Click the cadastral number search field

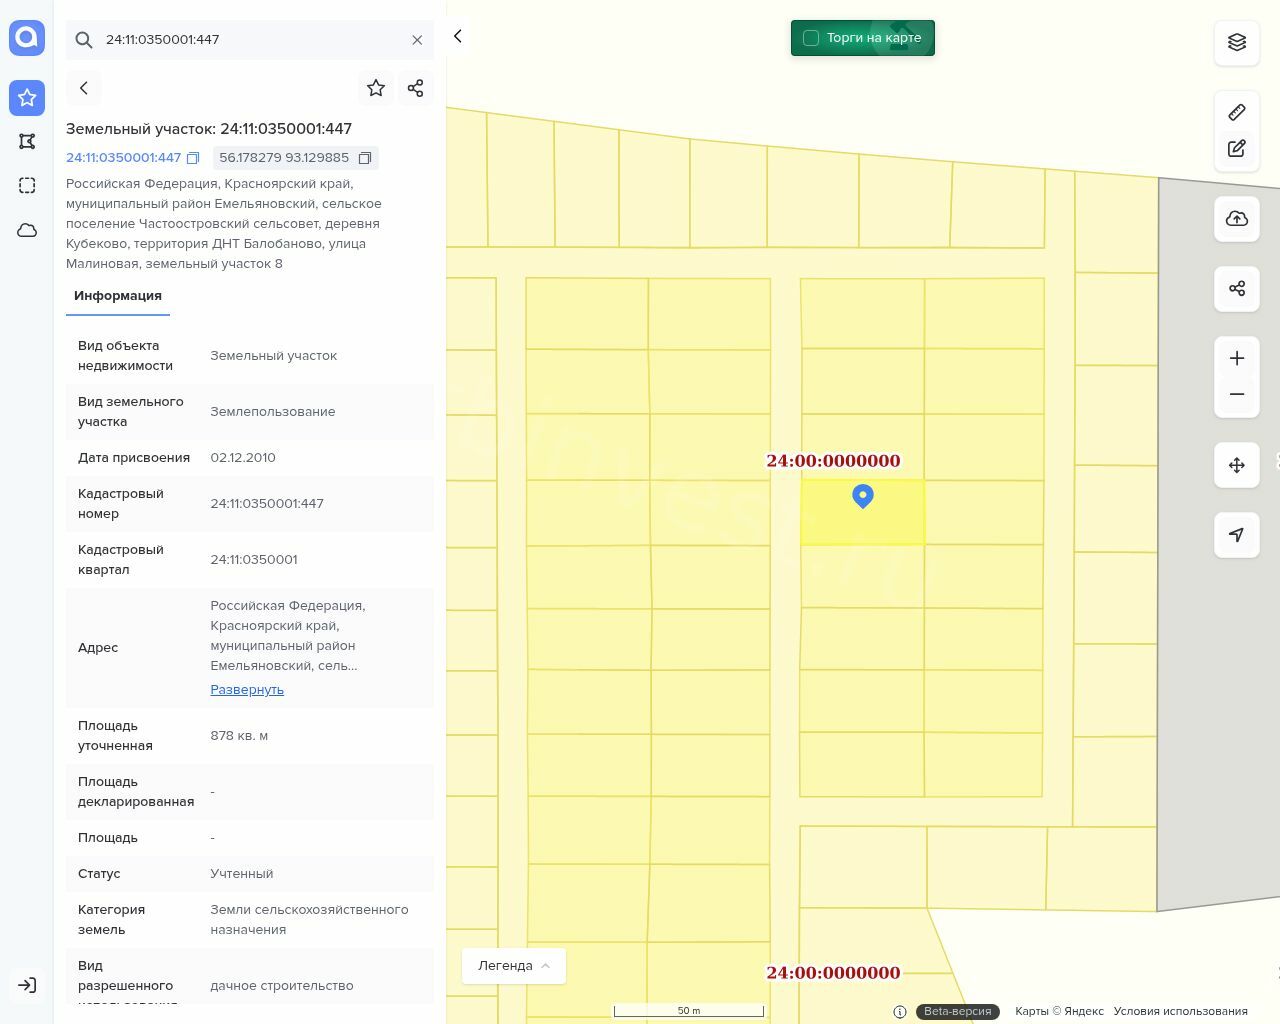(250, 40)
